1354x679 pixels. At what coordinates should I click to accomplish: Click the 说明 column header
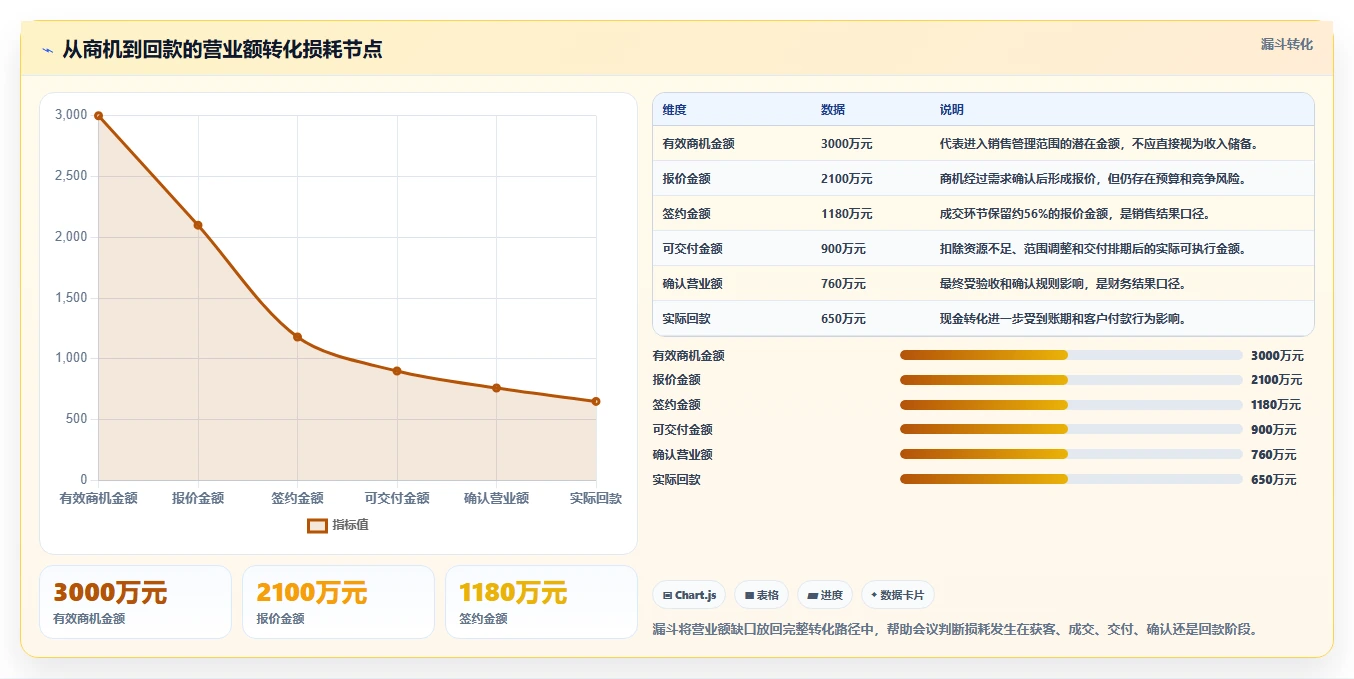pyautogui.click(x=951, y=110)
